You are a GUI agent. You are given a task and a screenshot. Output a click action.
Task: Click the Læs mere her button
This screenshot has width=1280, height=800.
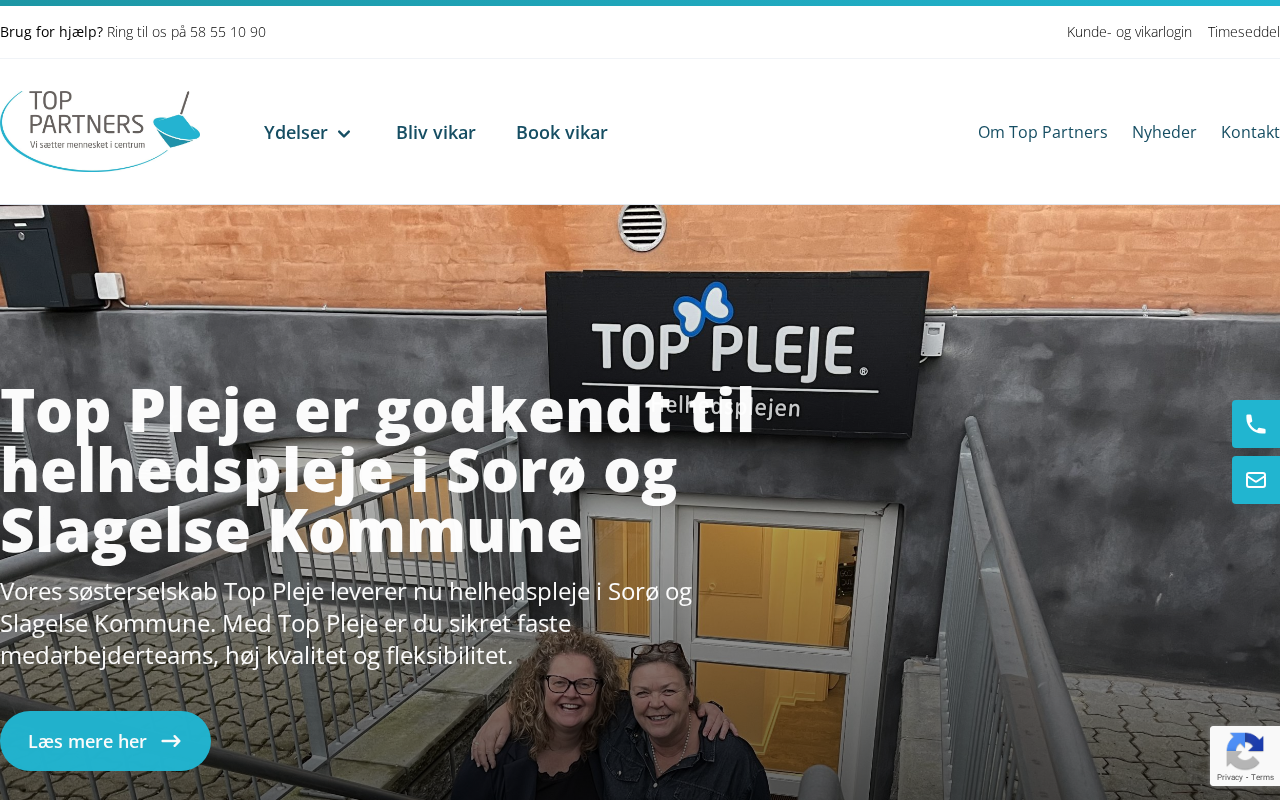point(105,741)
